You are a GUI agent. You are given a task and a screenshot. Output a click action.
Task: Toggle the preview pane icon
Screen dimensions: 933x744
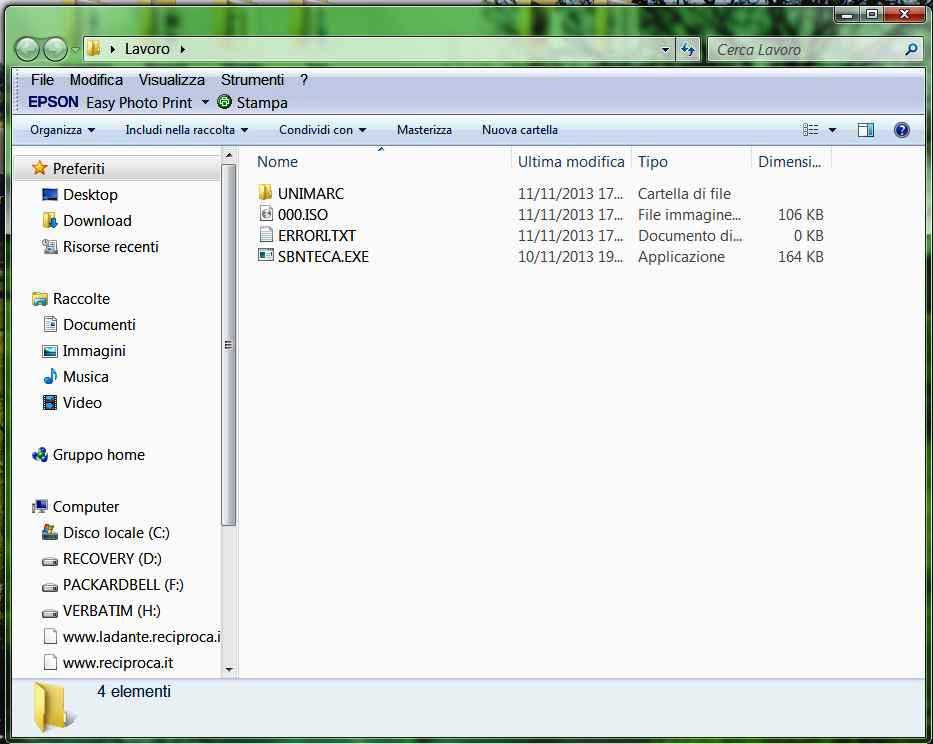(866, 130)
